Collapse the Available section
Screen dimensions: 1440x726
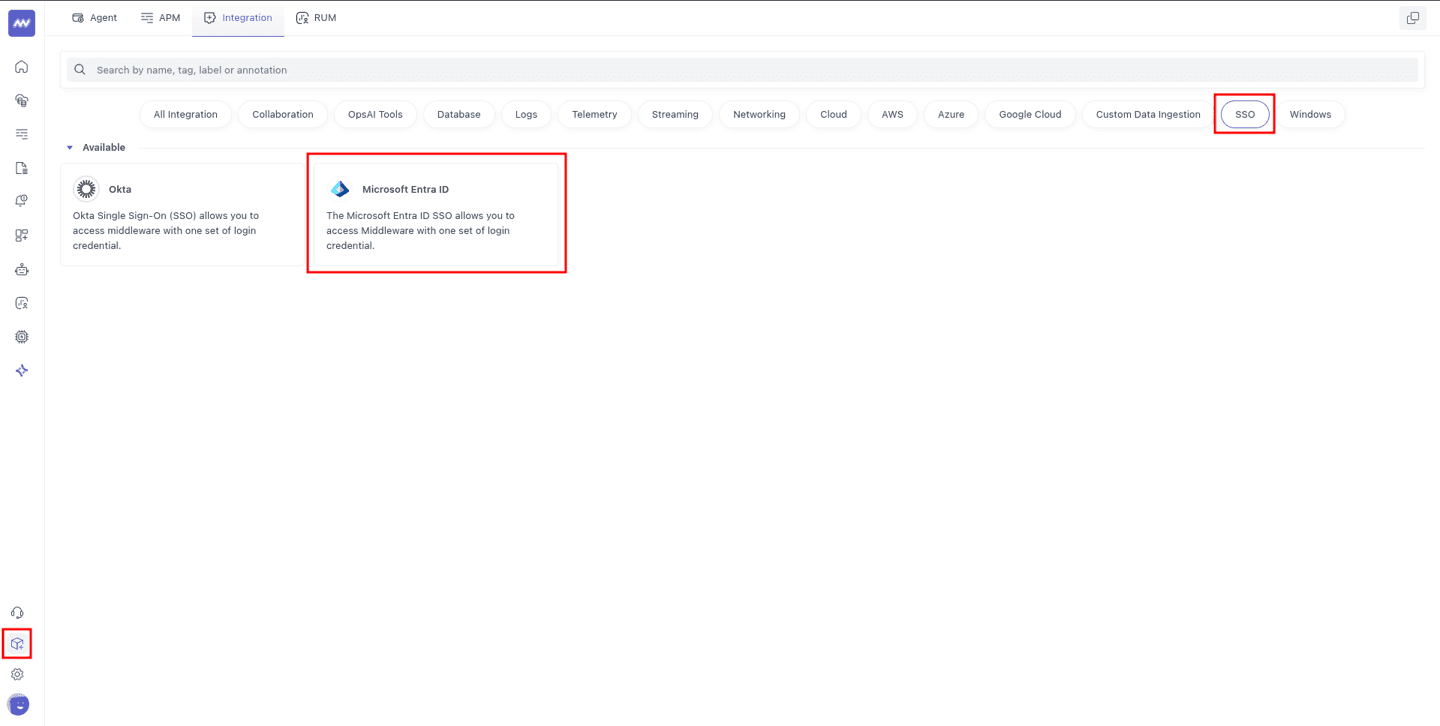pos(69,147)
